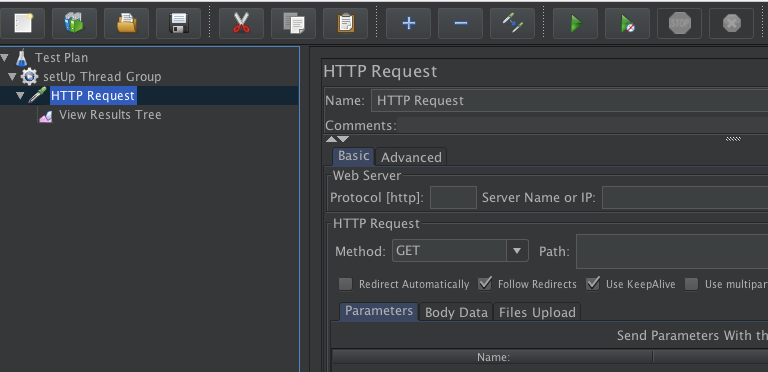The width and height of the screenshot is (768, 372).
Task: Click the Name input field
Action: coord(569,101)
